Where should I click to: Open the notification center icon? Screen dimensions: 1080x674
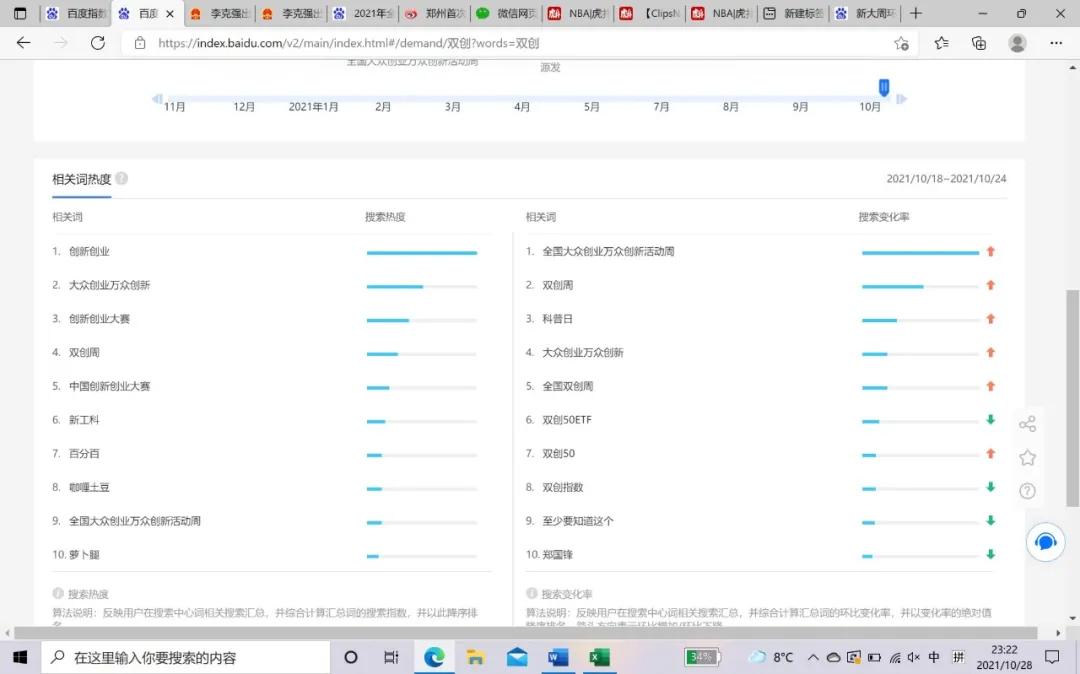pos(1052,657)
